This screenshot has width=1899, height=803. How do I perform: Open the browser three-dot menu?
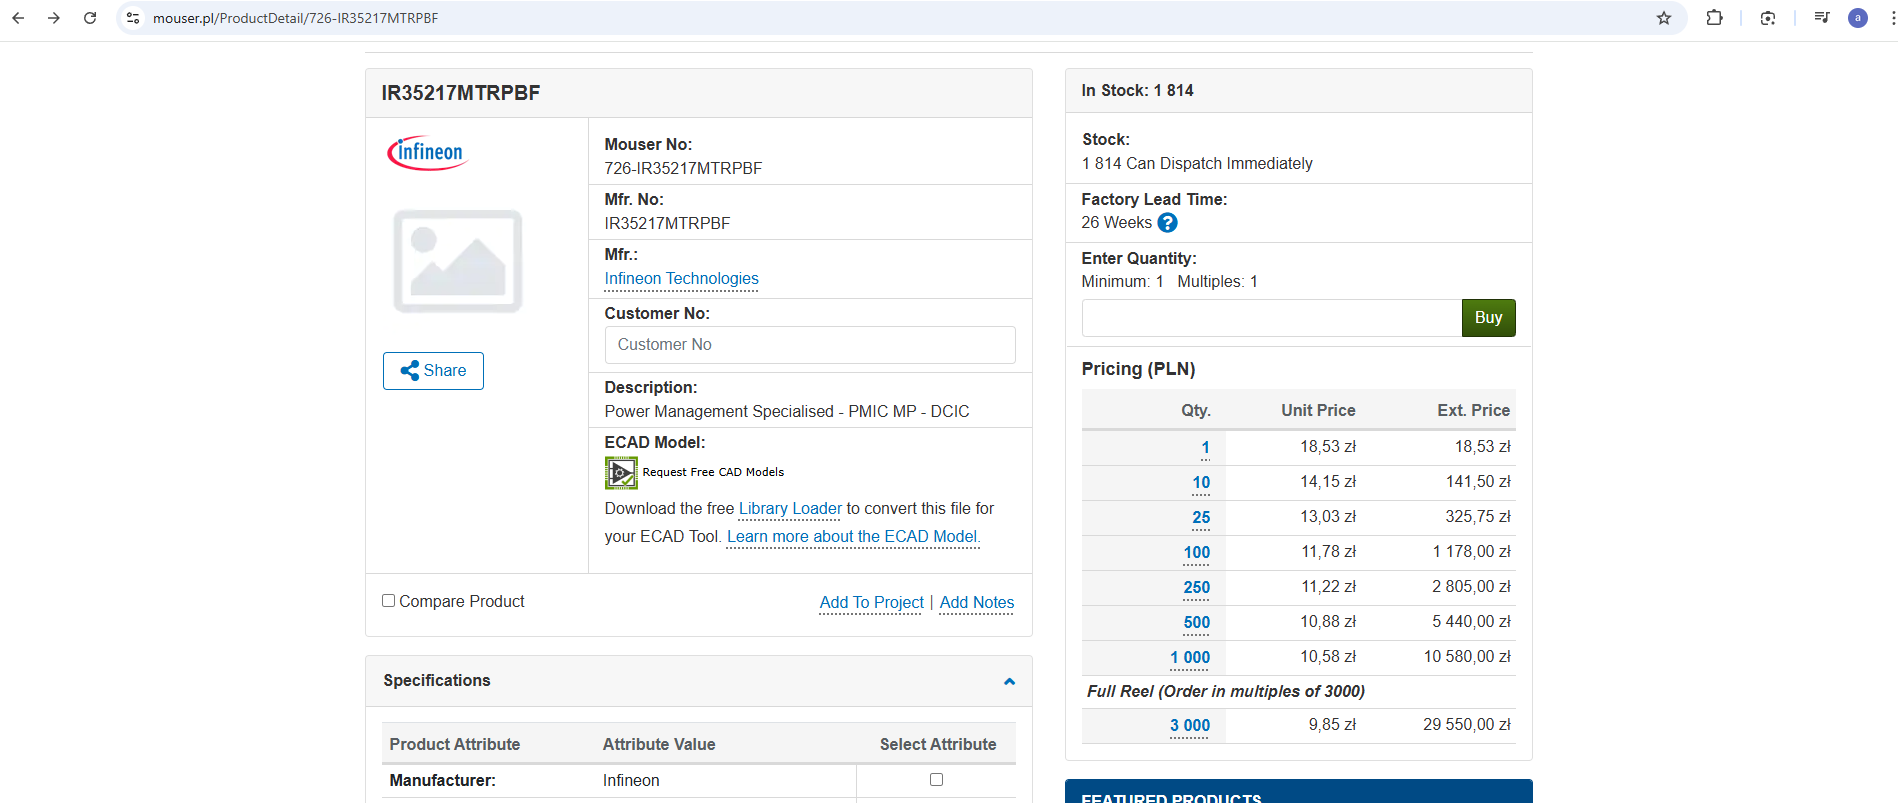tap(1892, 18)
